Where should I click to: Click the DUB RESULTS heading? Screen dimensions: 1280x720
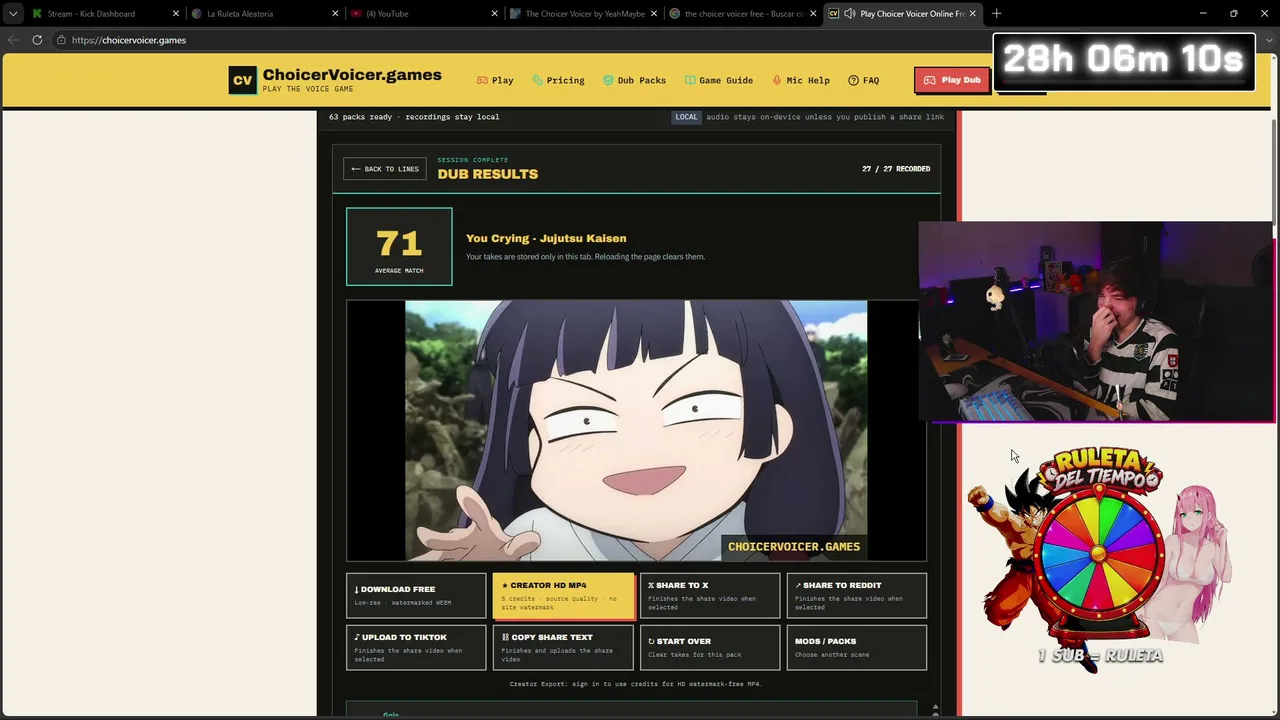(488, 174)
